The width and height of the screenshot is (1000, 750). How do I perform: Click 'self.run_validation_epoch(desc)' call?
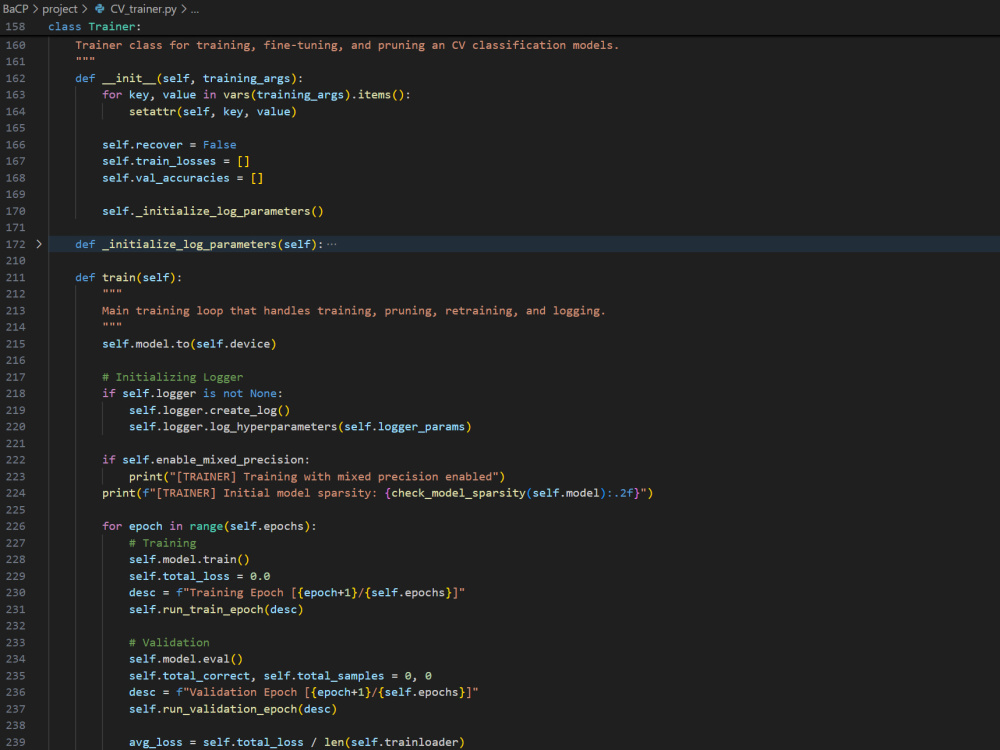pyautogui.click(x=233, y=709)
